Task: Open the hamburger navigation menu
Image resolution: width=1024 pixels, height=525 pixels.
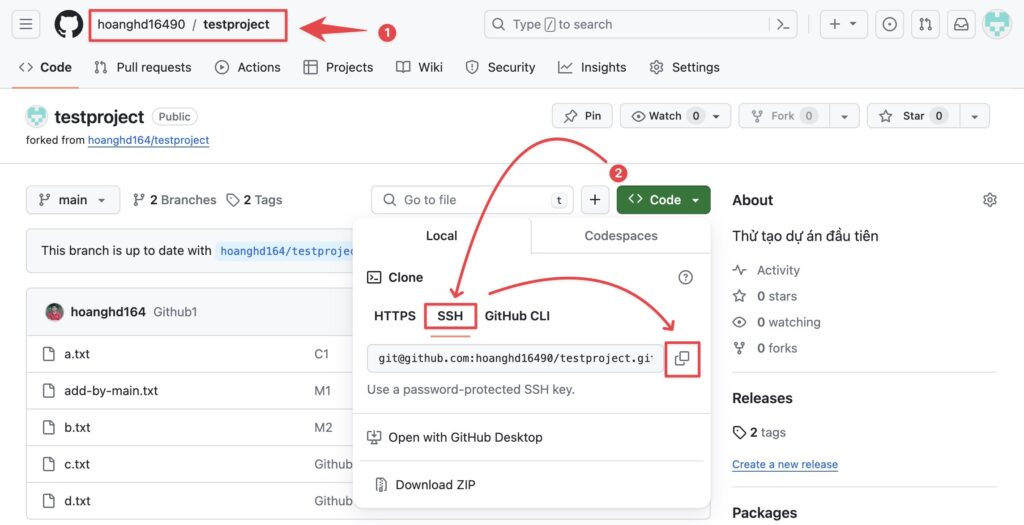Action: [x=25, y=25]
